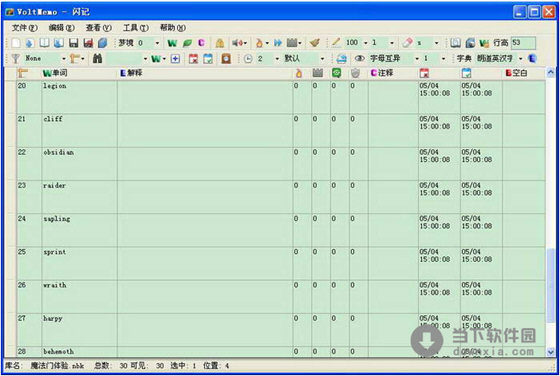Open the 工具(T) menu
The width and height of the screenshot is (560, 376).
[136, 28]
